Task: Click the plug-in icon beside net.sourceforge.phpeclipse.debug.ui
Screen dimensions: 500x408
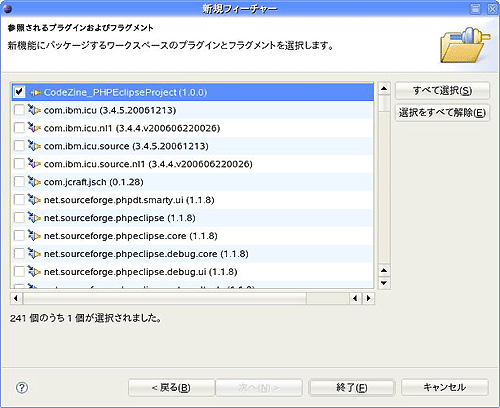Action: click(x=34, y=272)
